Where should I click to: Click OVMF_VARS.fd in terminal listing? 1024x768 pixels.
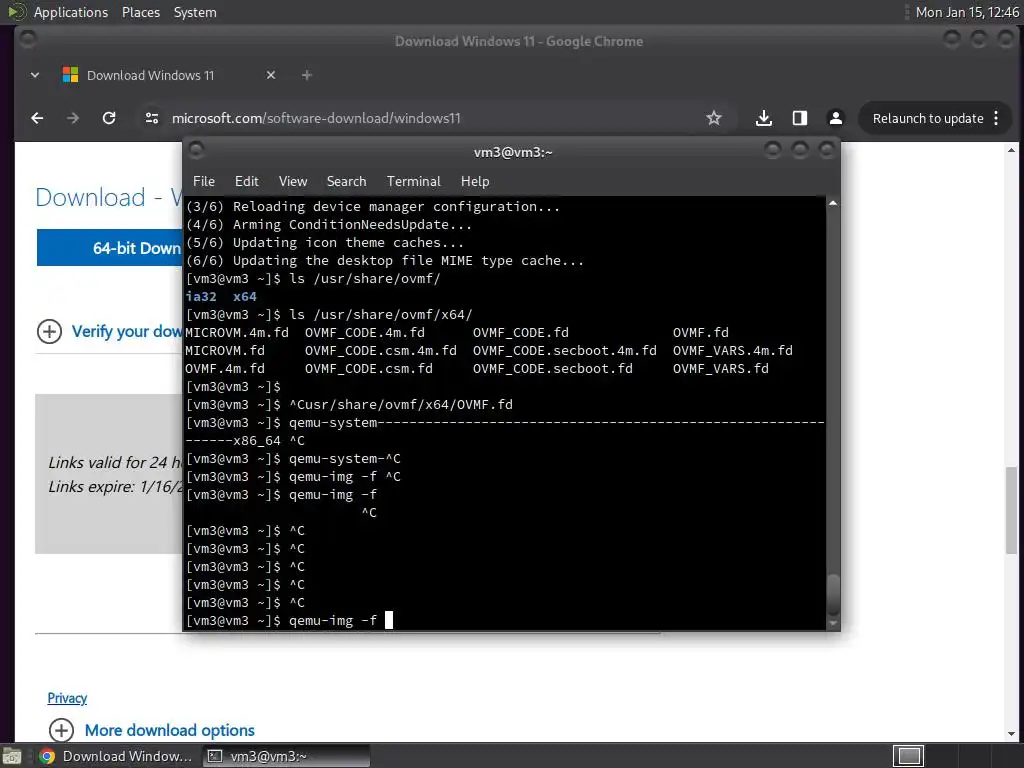point(720,368)
